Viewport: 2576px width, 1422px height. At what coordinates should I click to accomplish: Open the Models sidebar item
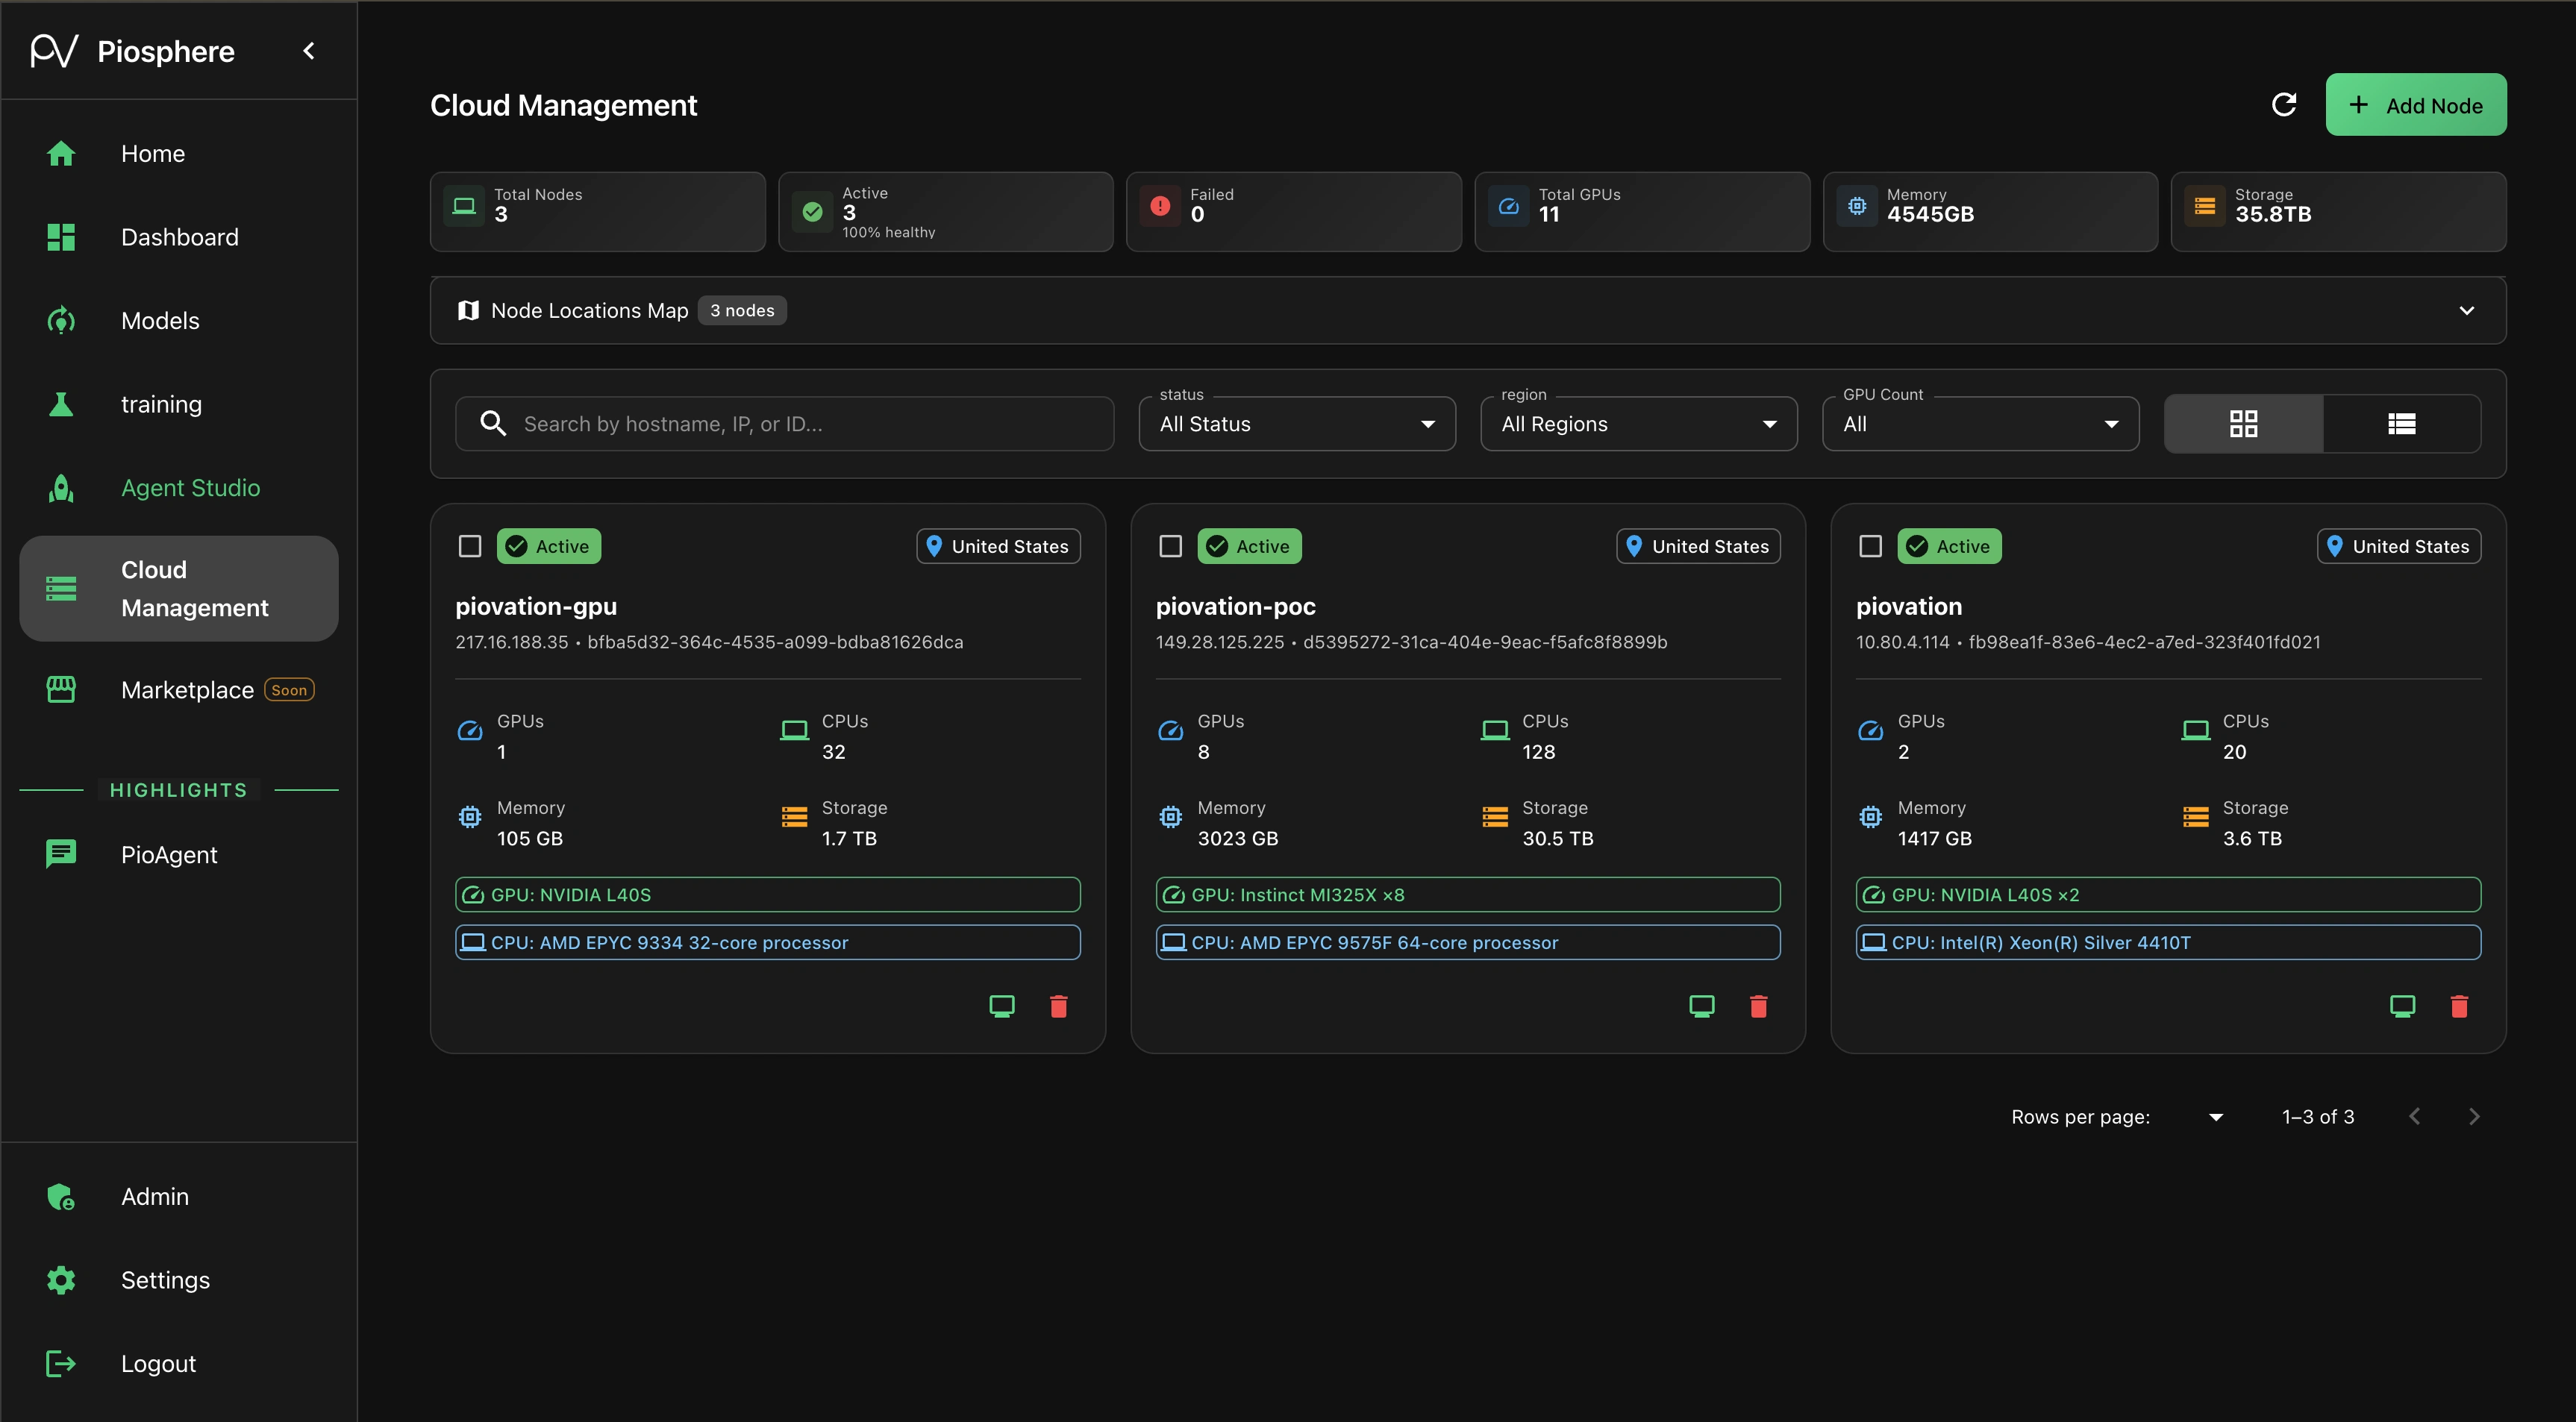pos(160,321)
